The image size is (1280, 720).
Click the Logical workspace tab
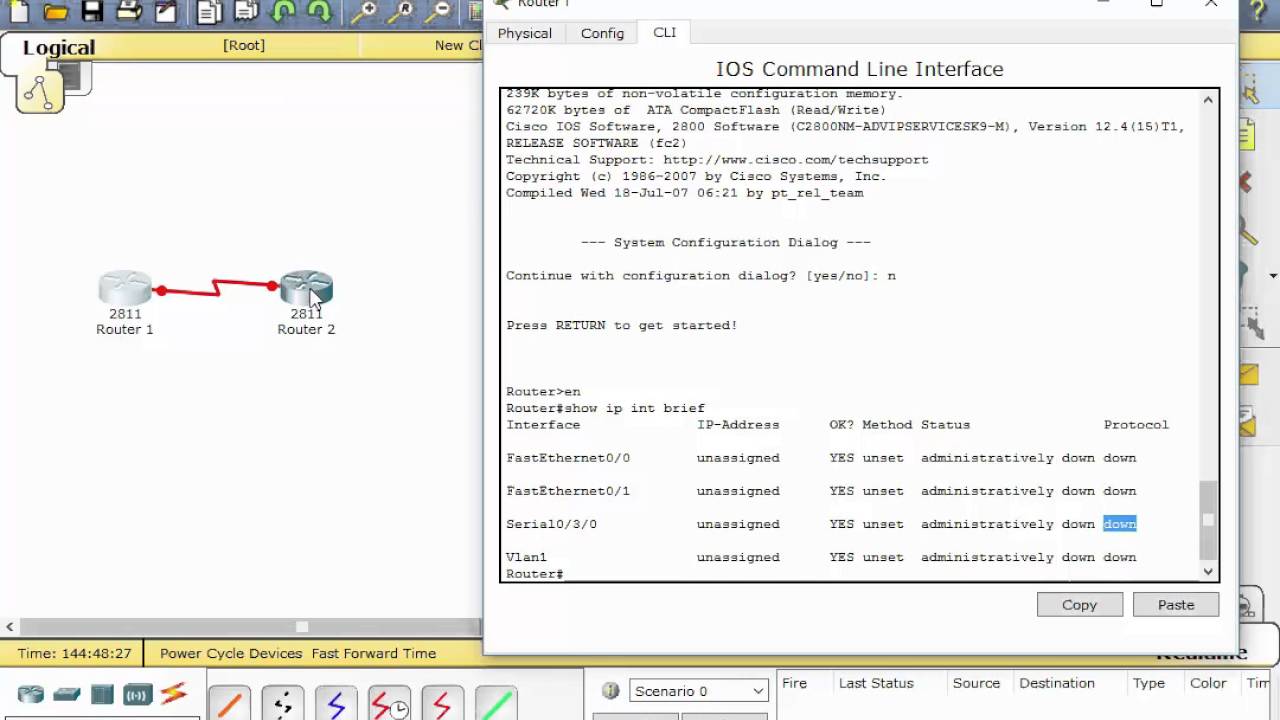pos(59,47)
